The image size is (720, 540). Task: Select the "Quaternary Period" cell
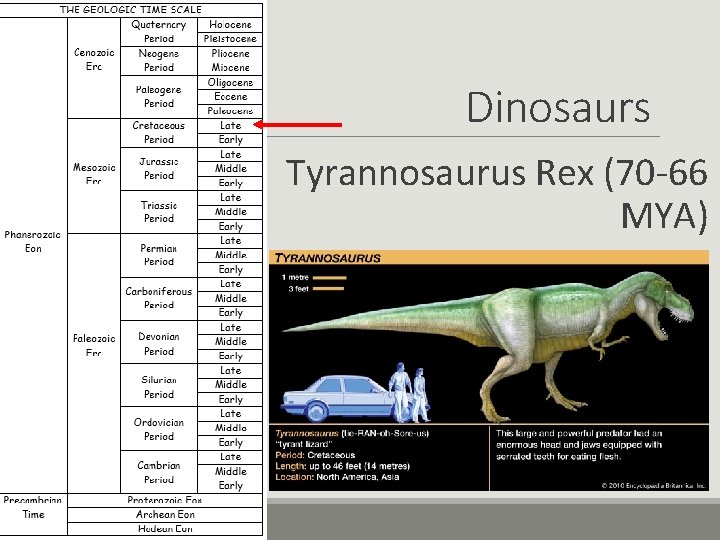(x=159, y=32)
